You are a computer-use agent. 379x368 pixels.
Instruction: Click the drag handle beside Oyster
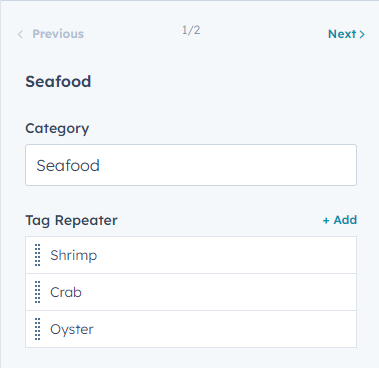click(x=38, y=329)
